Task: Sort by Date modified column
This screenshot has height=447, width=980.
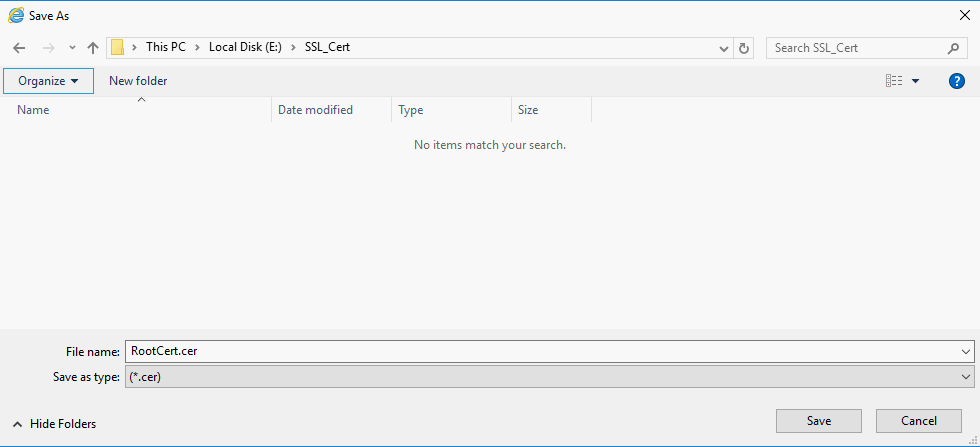Action: click(315, 110)
